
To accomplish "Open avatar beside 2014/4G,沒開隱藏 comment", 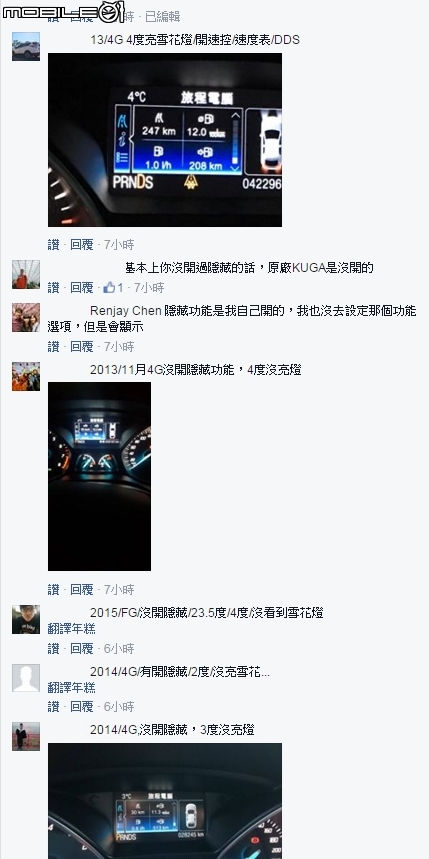I will [26, 736].
